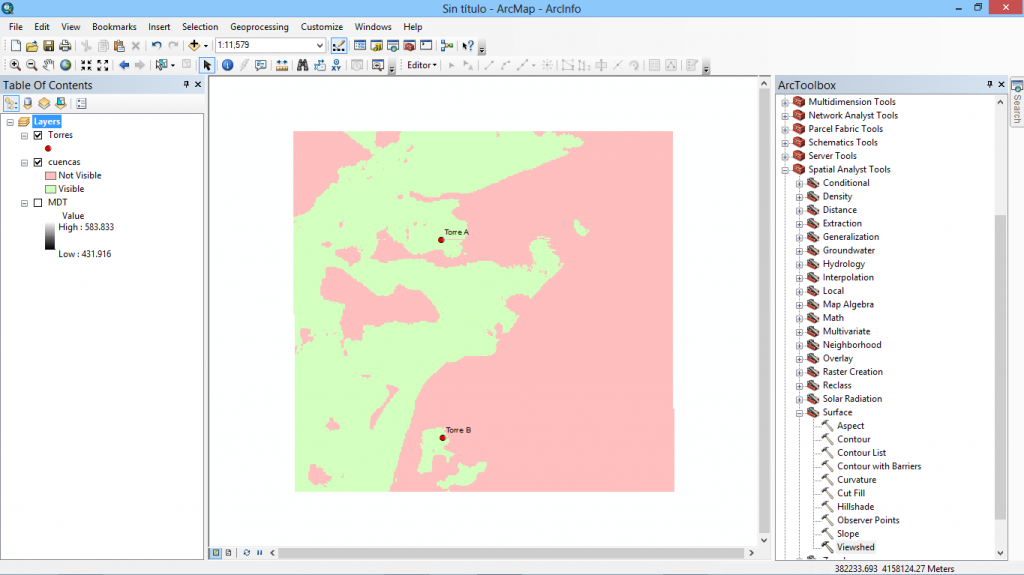Hide the cuencas layer
The width and height of the screenshot is (1024, 575).
pos(38,162)
